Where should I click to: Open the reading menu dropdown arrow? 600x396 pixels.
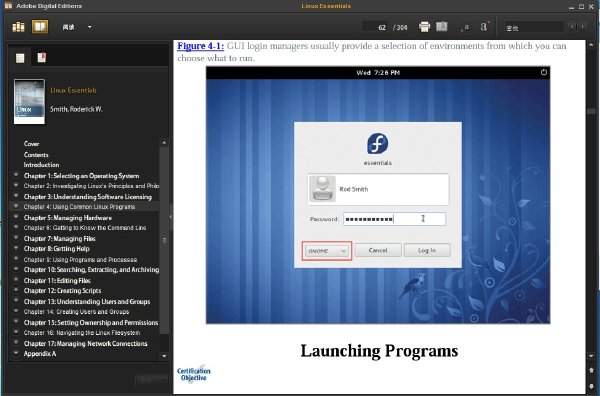click(x=90, y=27)
